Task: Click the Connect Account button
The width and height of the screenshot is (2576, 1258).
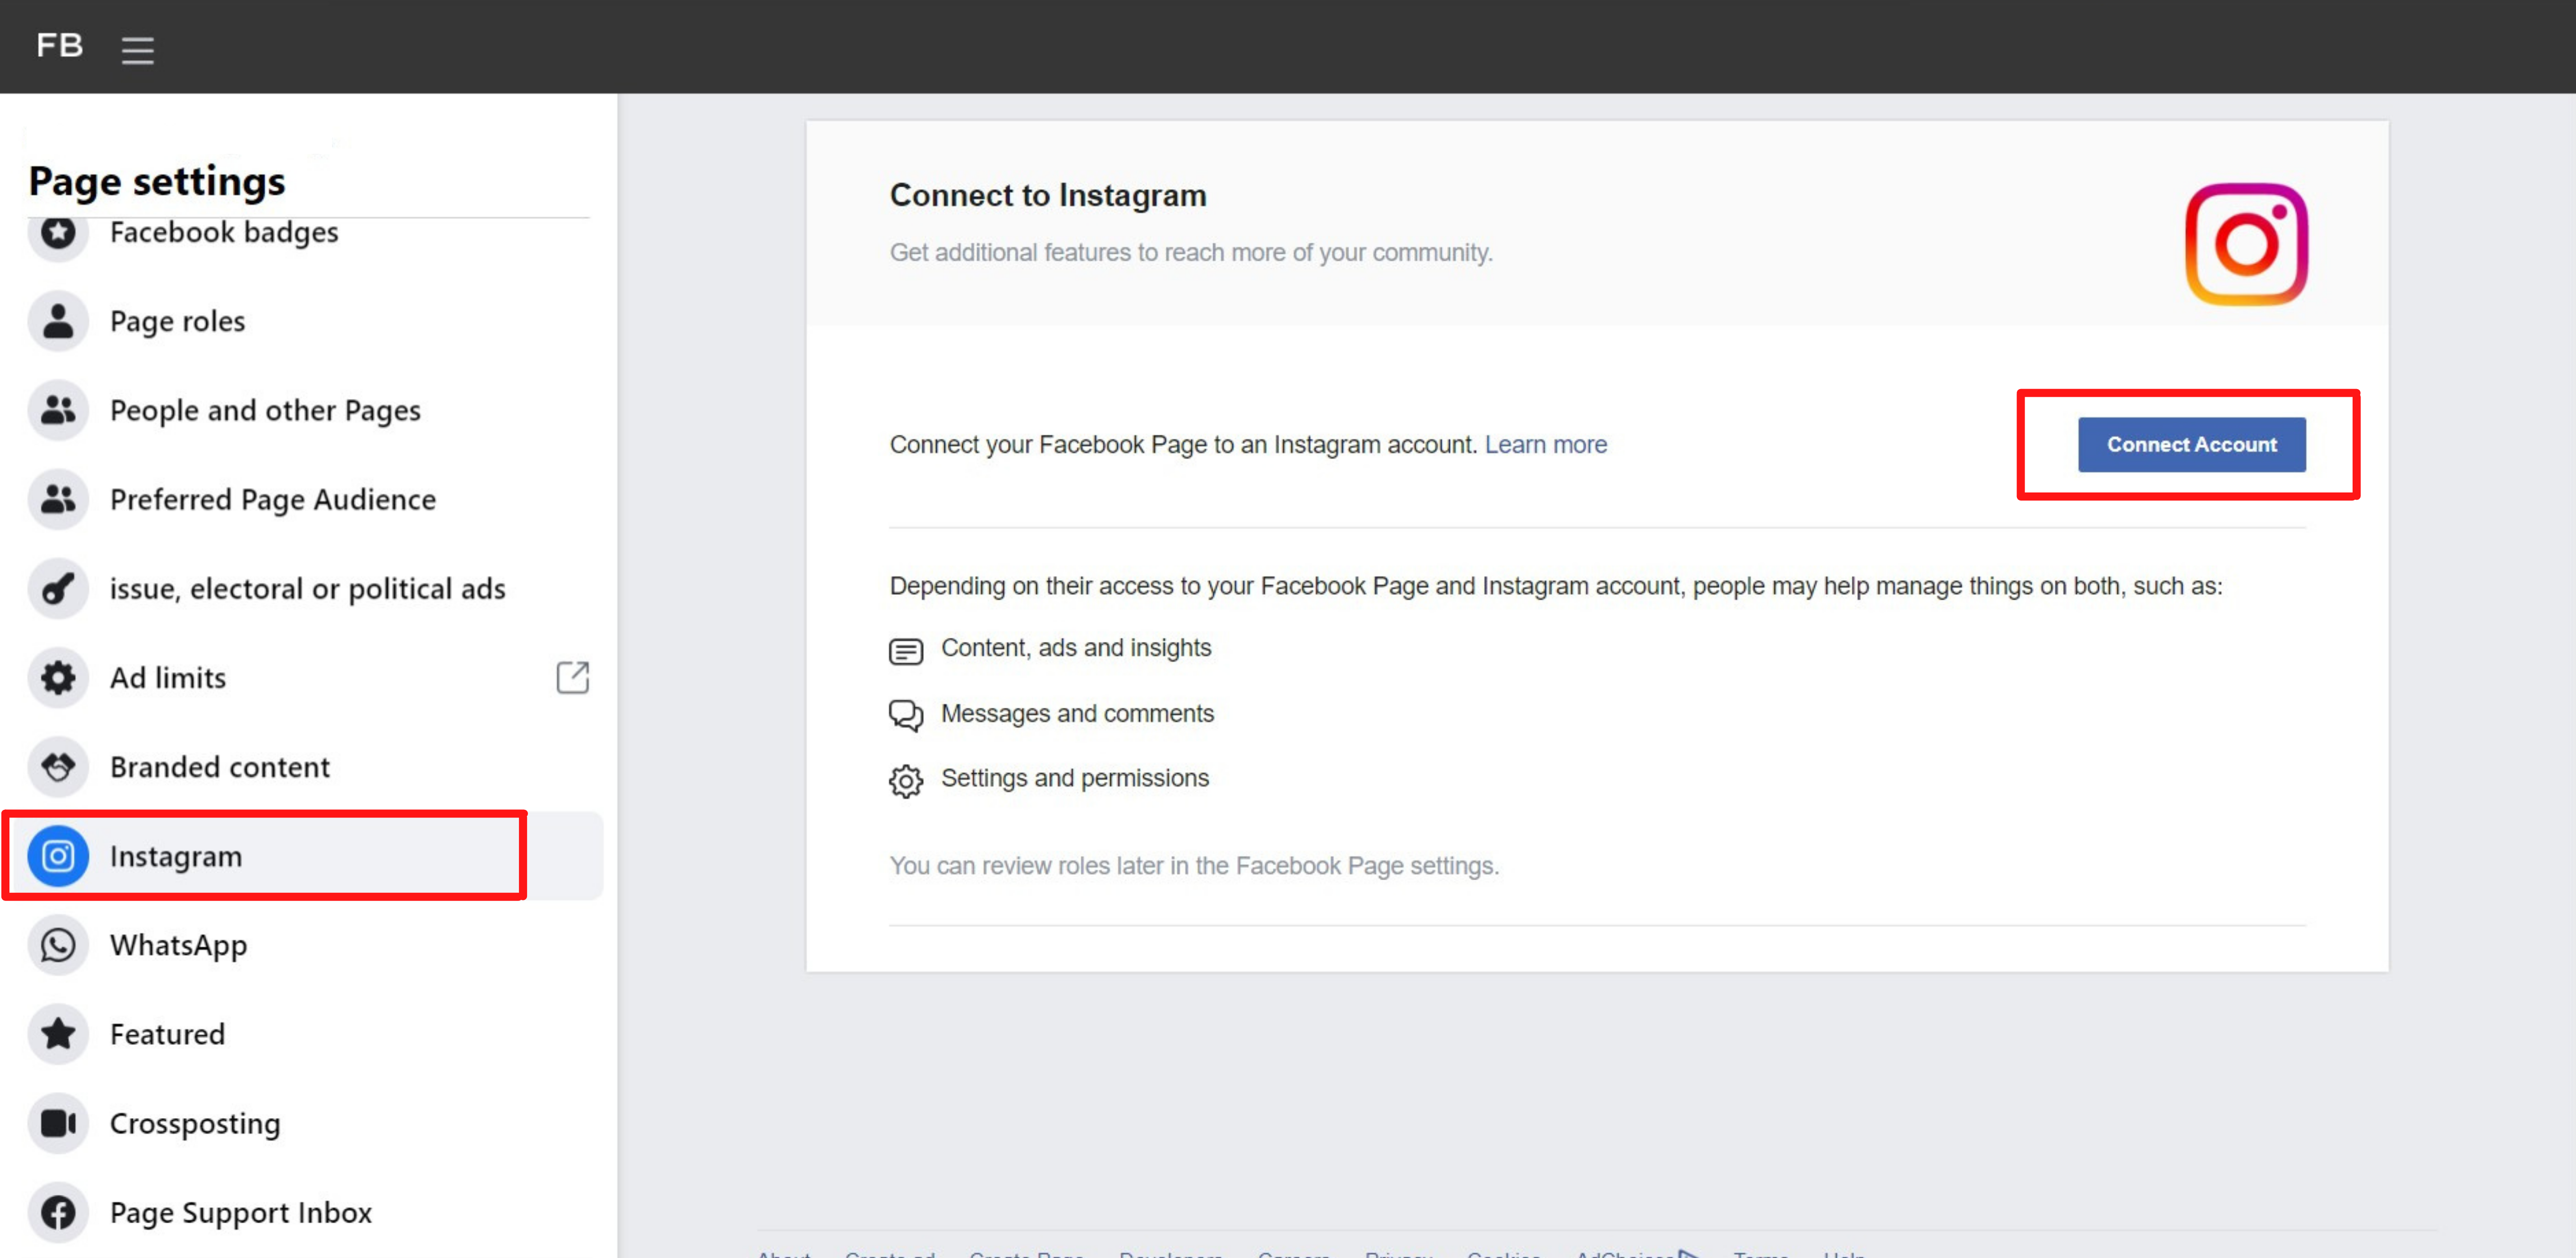Action: (x=2191, y=444)
